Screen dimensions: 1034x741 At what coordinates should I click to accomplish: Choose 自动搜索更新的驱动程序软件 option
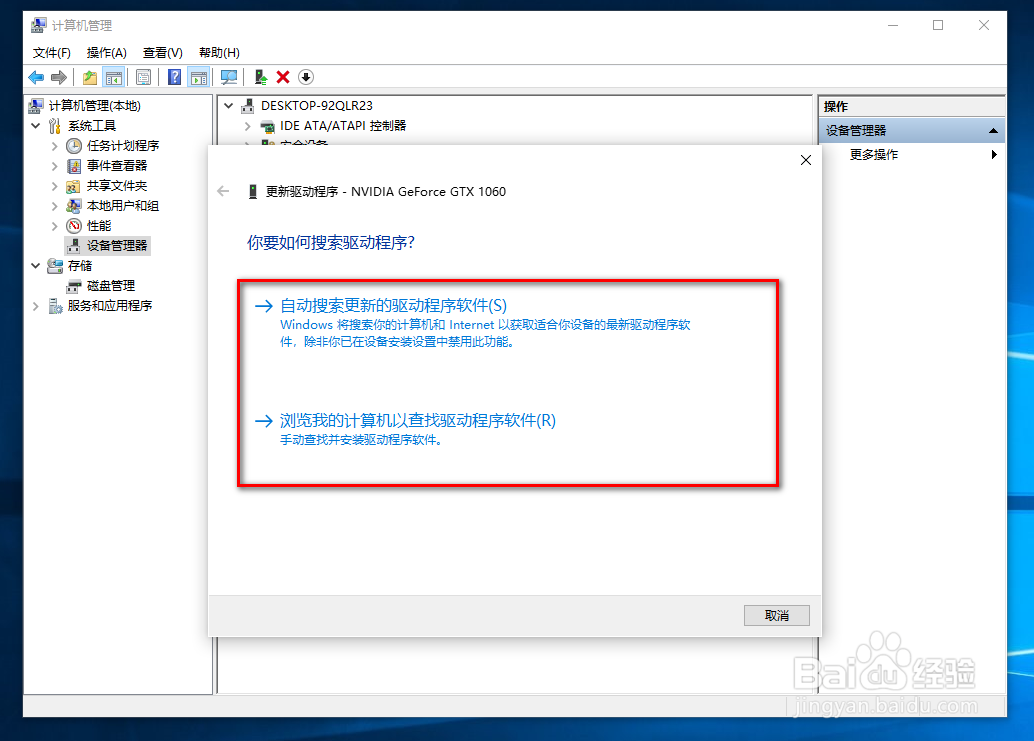click(392, 305)
